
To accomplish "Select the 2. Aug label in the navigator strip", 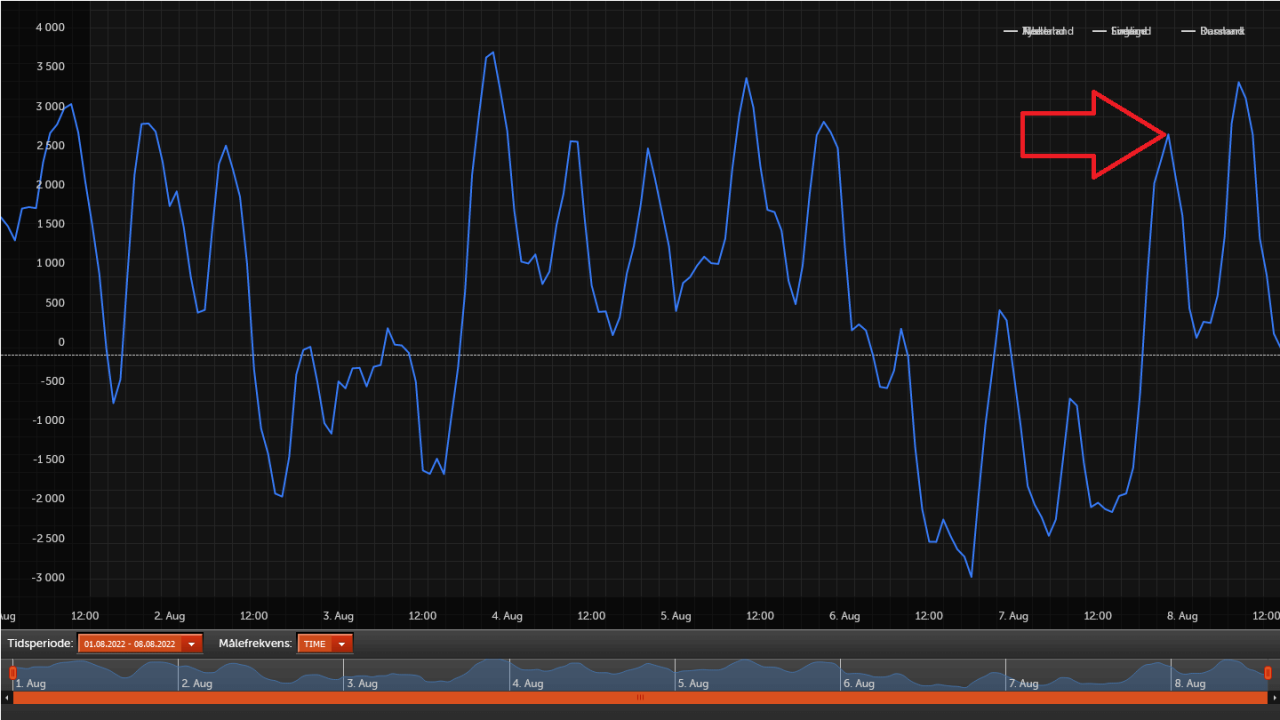I will (197, 684).
